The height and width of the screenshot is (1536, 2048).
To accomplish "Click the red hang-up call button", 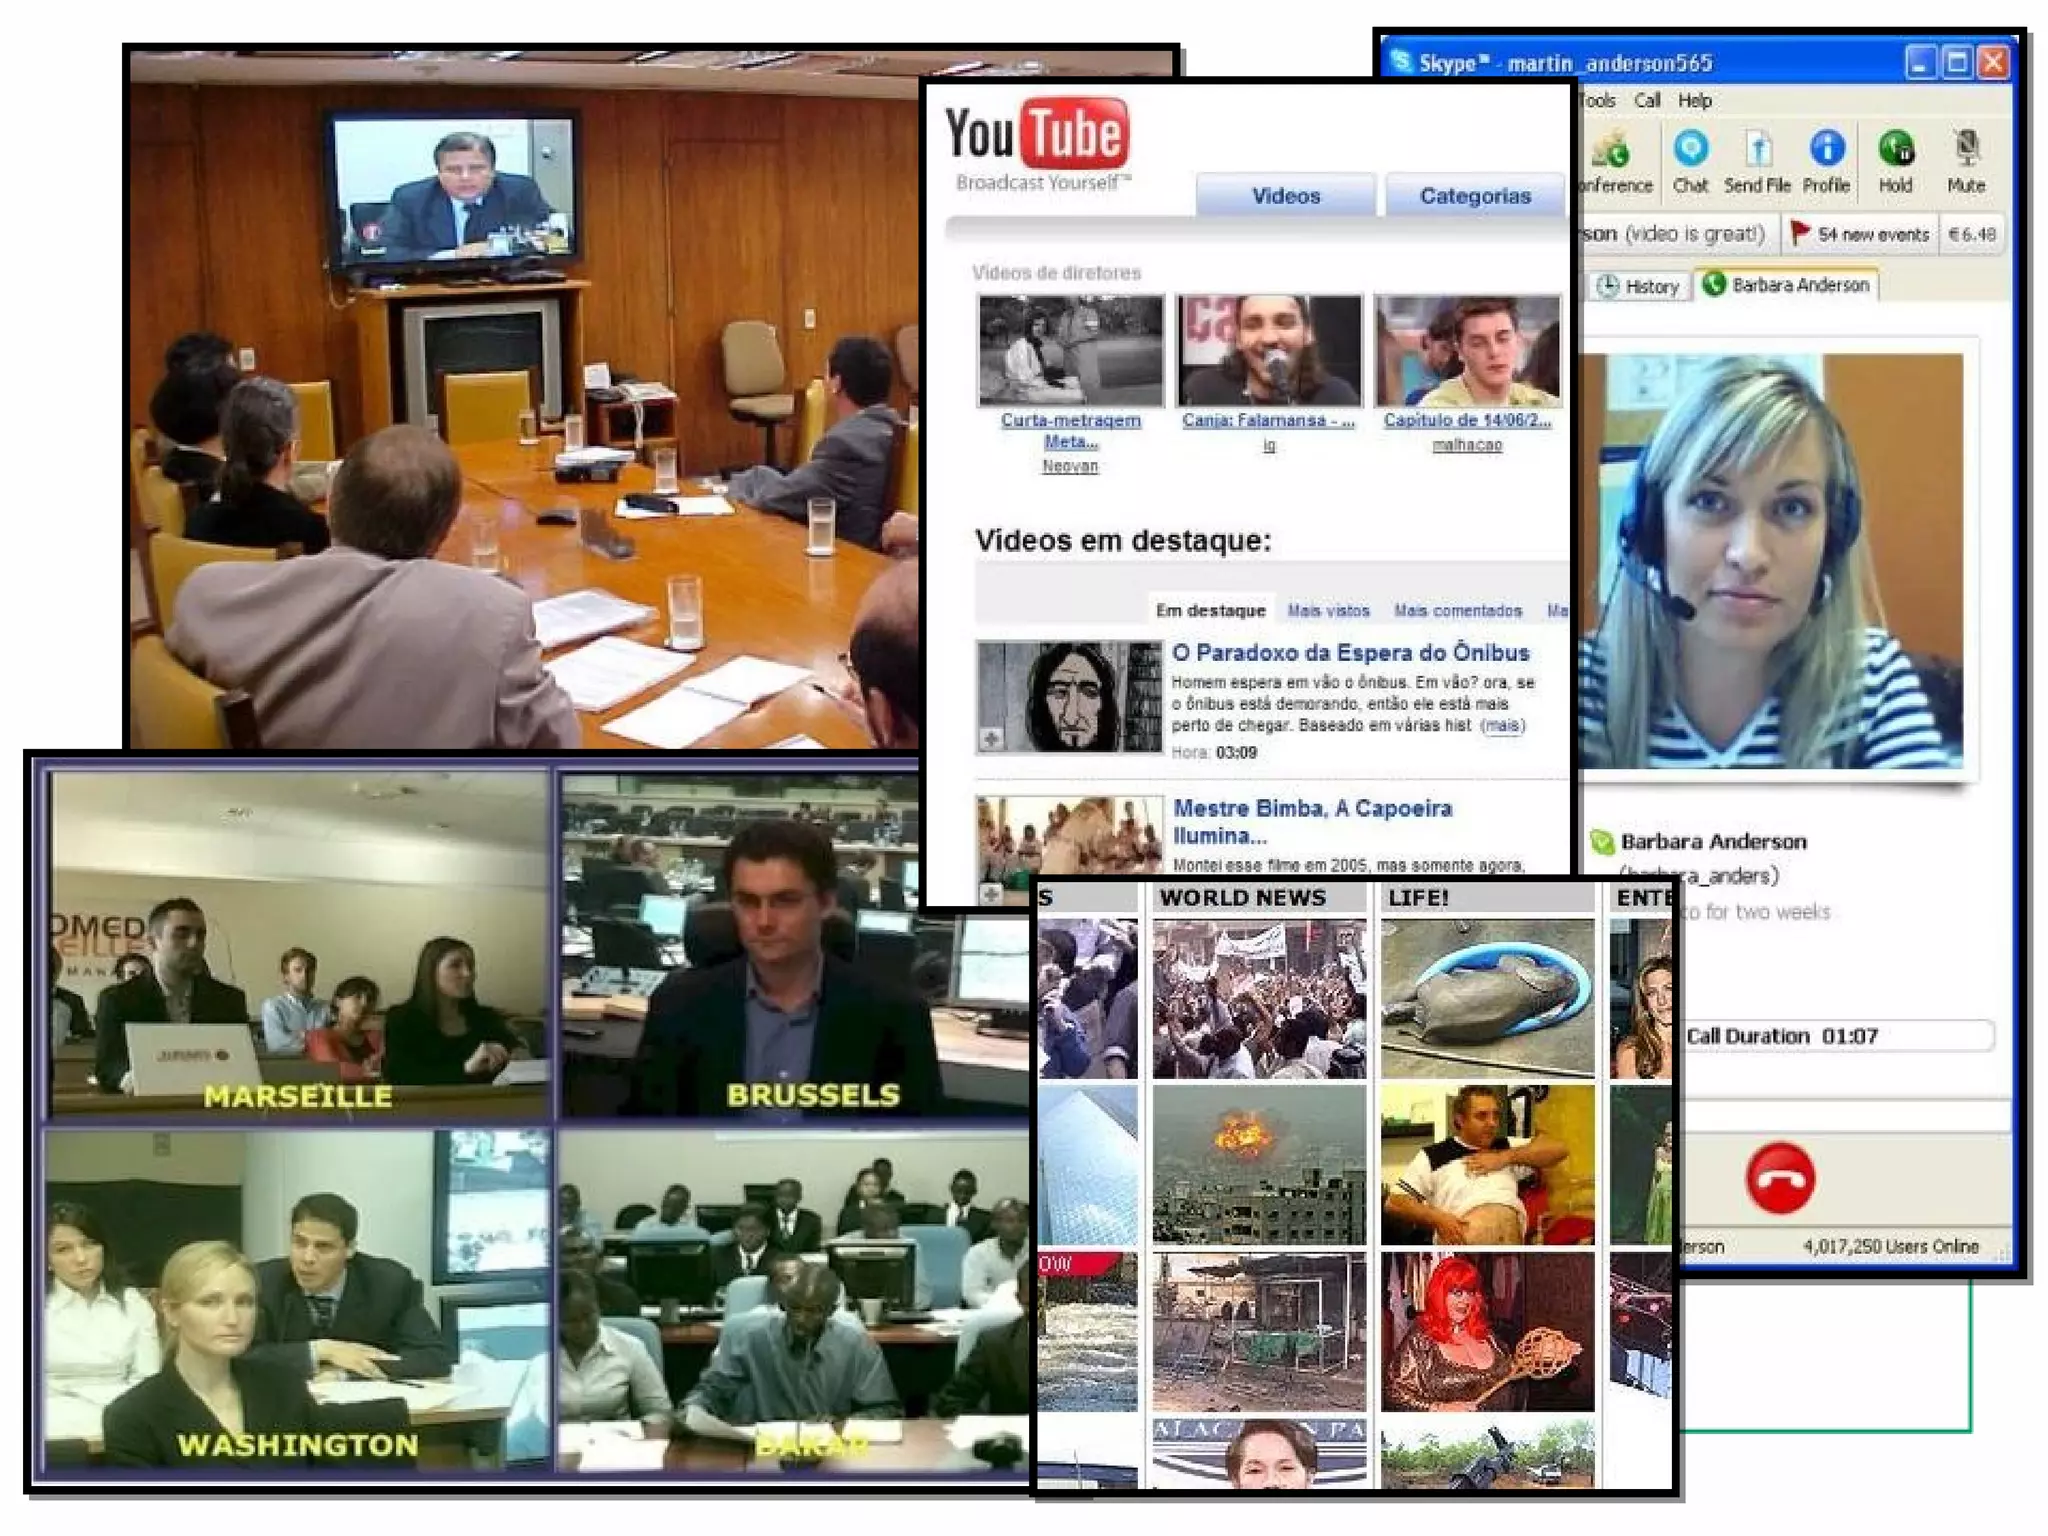I will 1780,1178.
